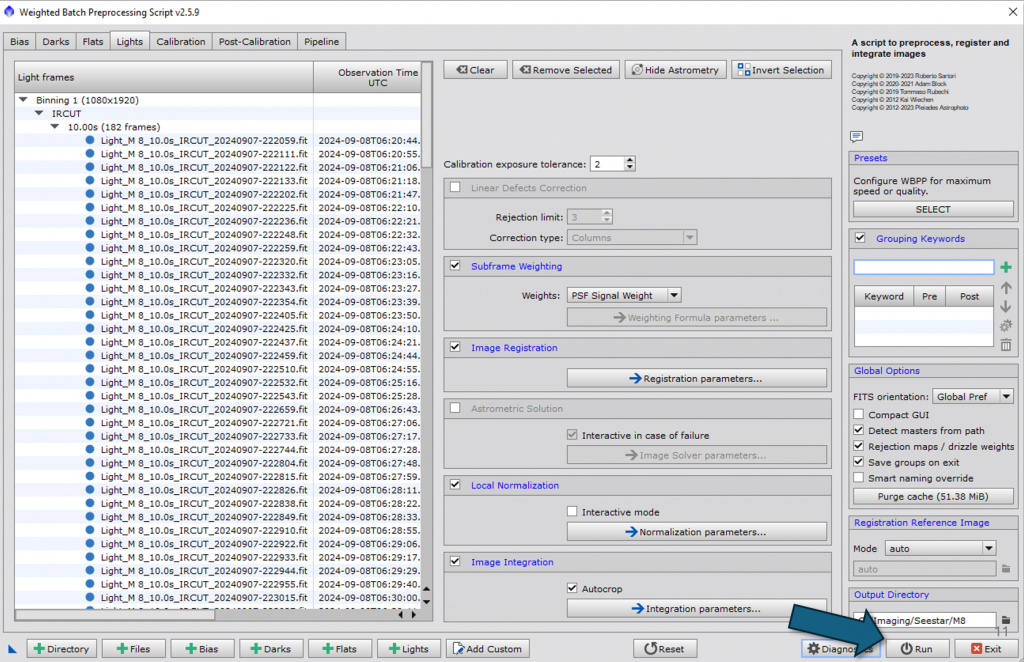Move grouping keyword up with arrow icon
This screenshot has width=1024, height=662.
point(1006,288)
